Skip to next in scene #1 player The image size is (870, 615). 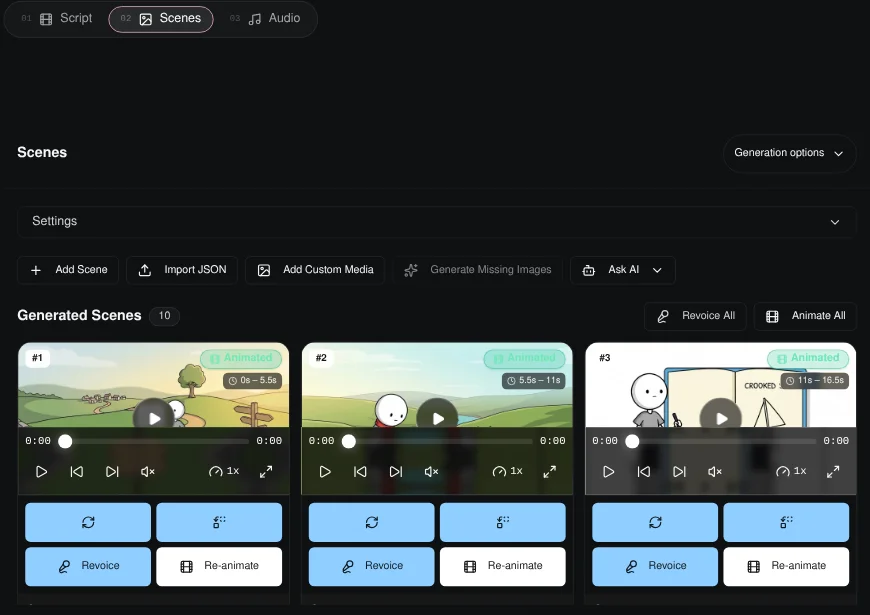[x=112, y=472]
